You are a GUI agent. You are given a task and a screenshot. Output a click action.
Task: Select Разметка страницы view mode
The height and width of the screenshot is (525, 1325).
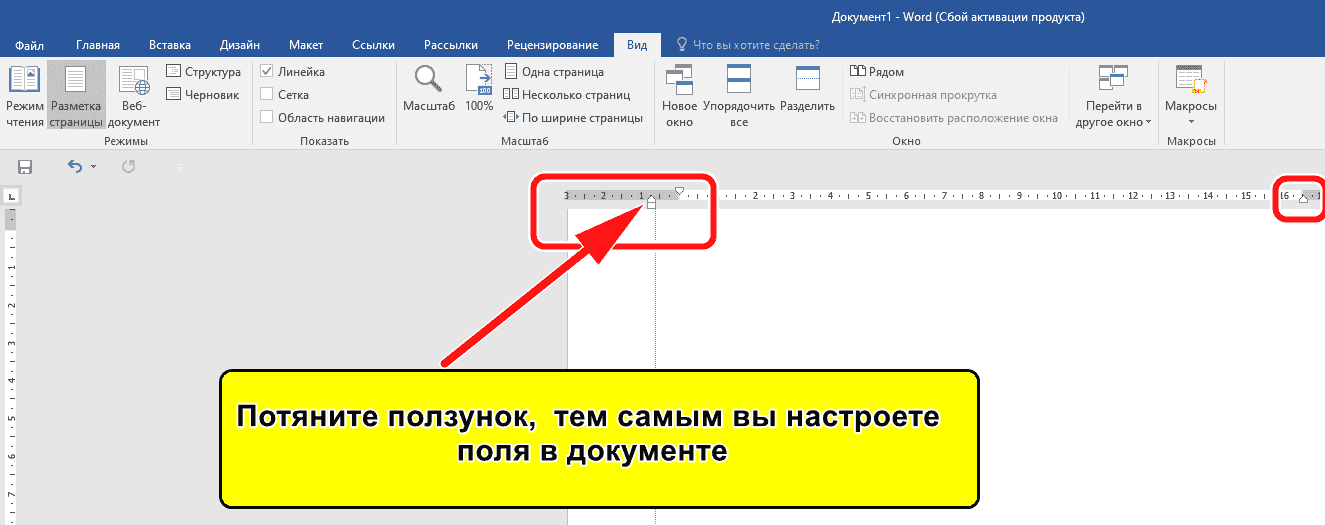pyautogui.click(x=76, y=96)
